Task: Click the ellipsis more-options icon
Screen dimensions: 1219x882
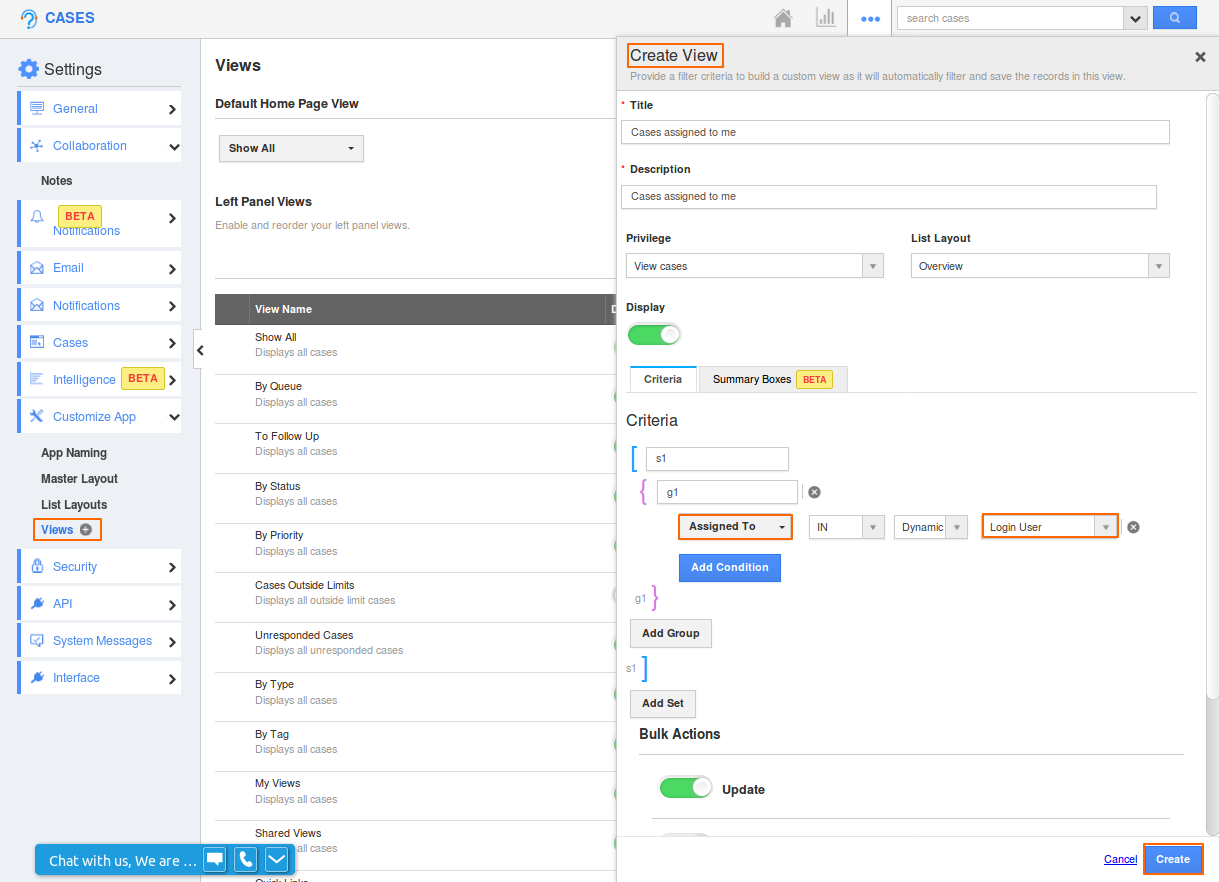Action: (x=869, y=17)
